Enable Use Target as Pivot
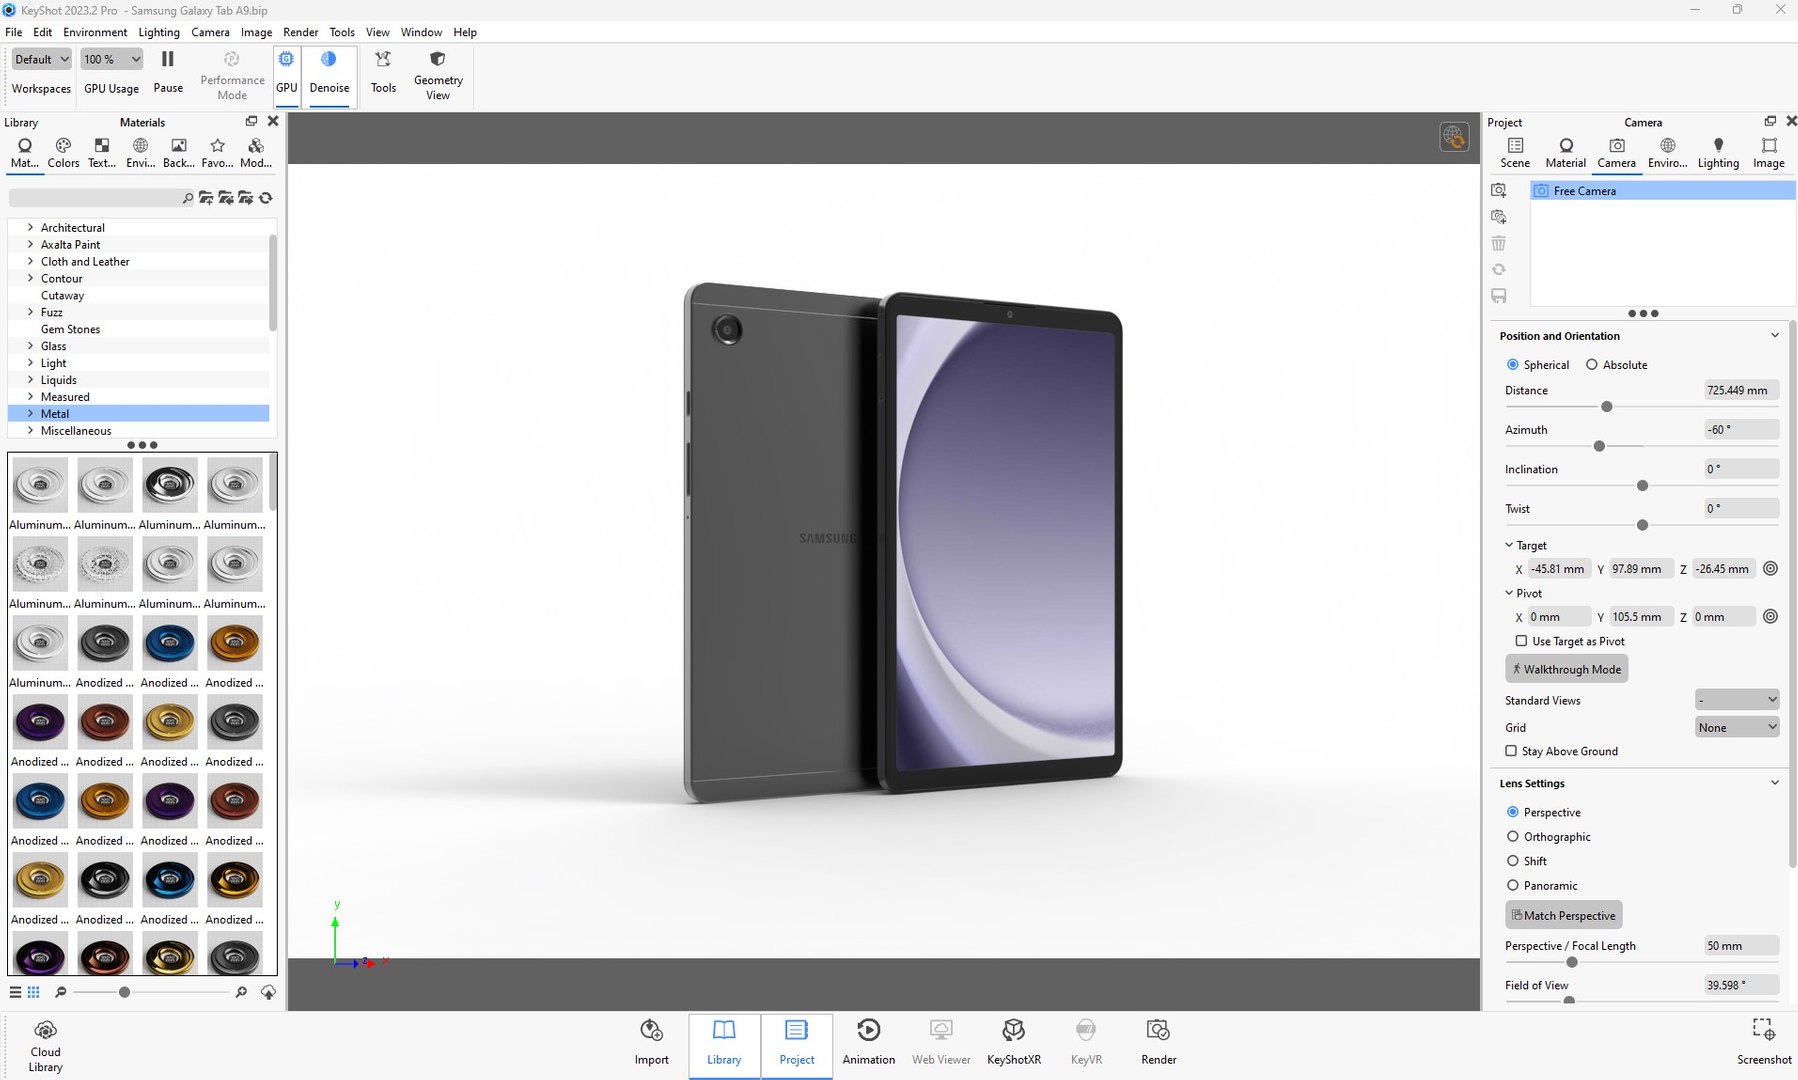The image size is (1798, 1080). 1521,641
